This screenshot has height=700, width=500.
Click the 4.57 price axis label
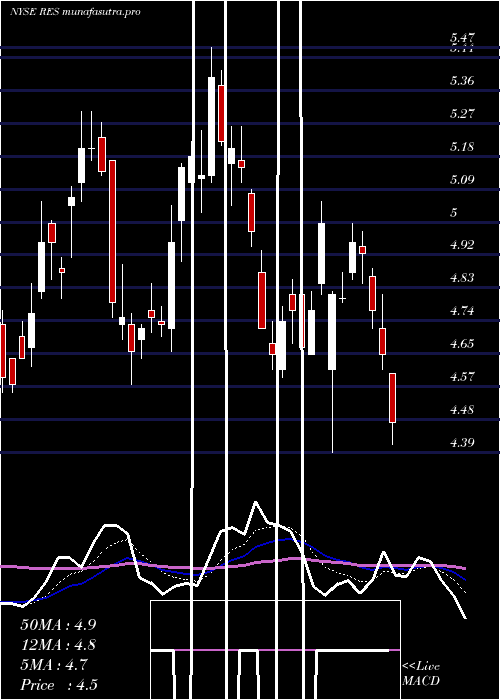click(462, 376)
